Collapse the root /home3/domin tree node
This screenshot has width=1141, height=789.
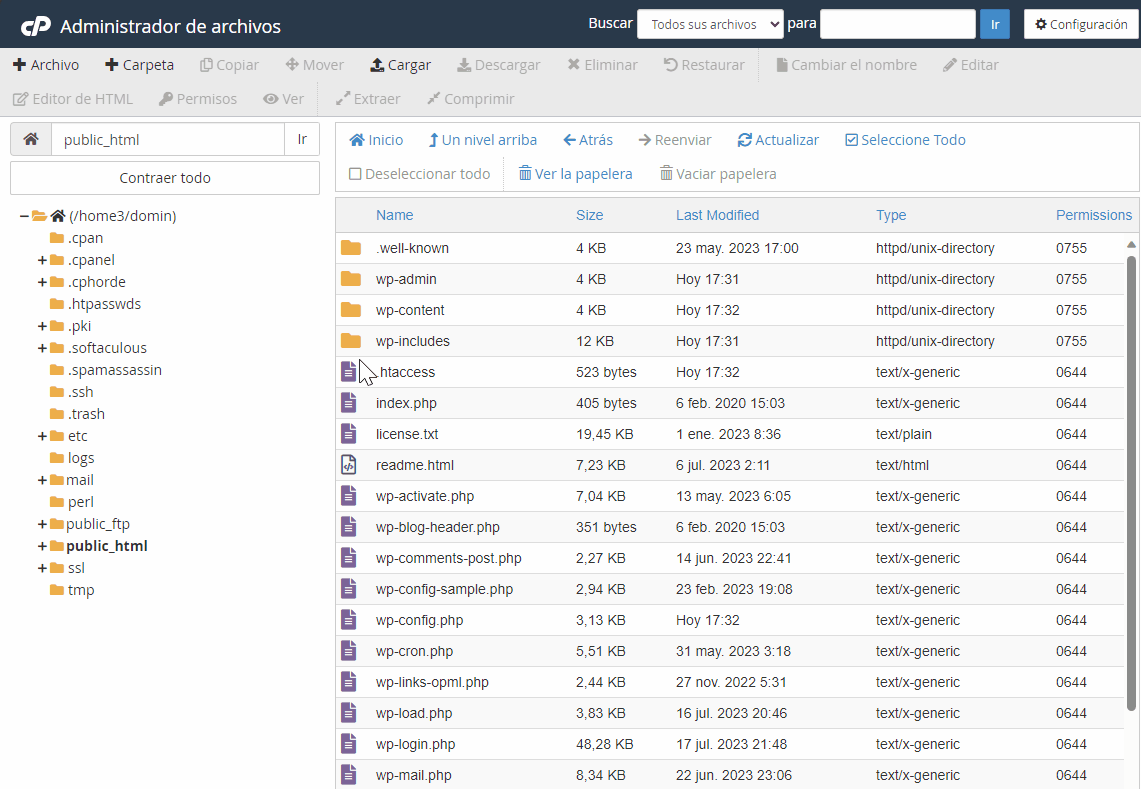click(x=24, y=216)
